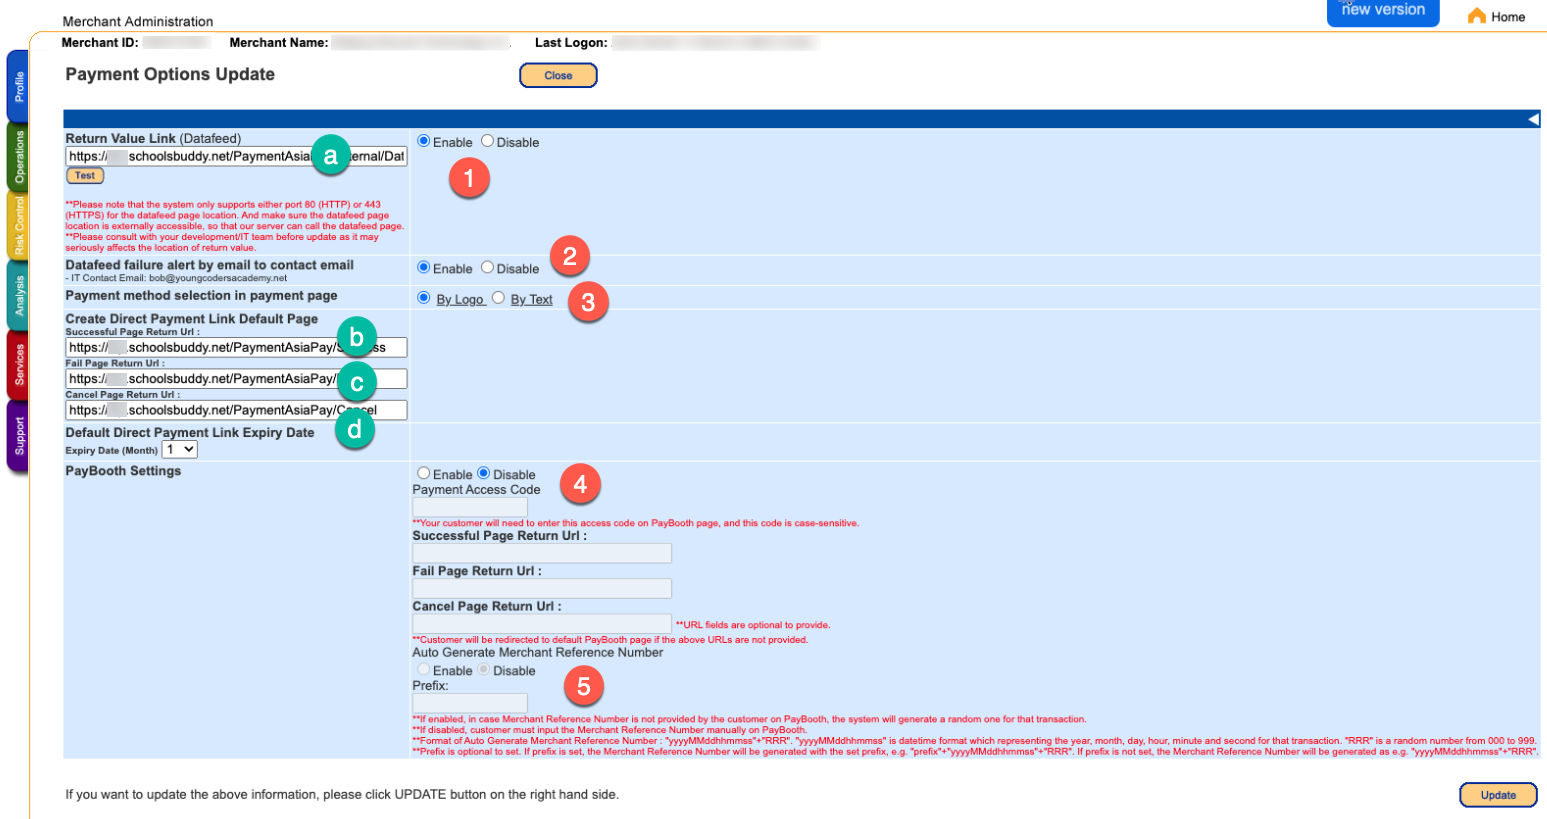
Task: Switch to the new version
Action: [x=1383, y=11]
